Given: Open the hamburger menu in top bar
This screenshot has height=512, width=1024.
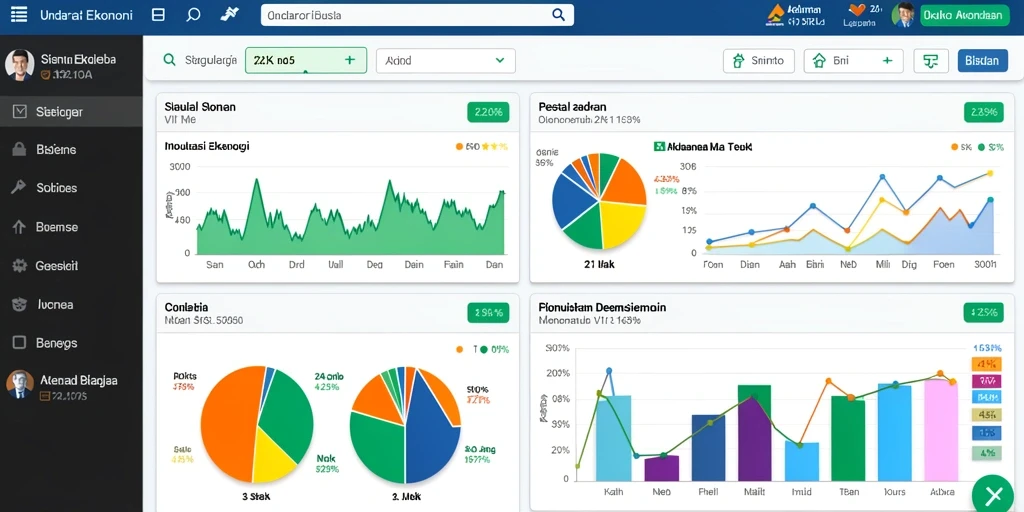Looking at the screenshot, I should click(19, 14).
